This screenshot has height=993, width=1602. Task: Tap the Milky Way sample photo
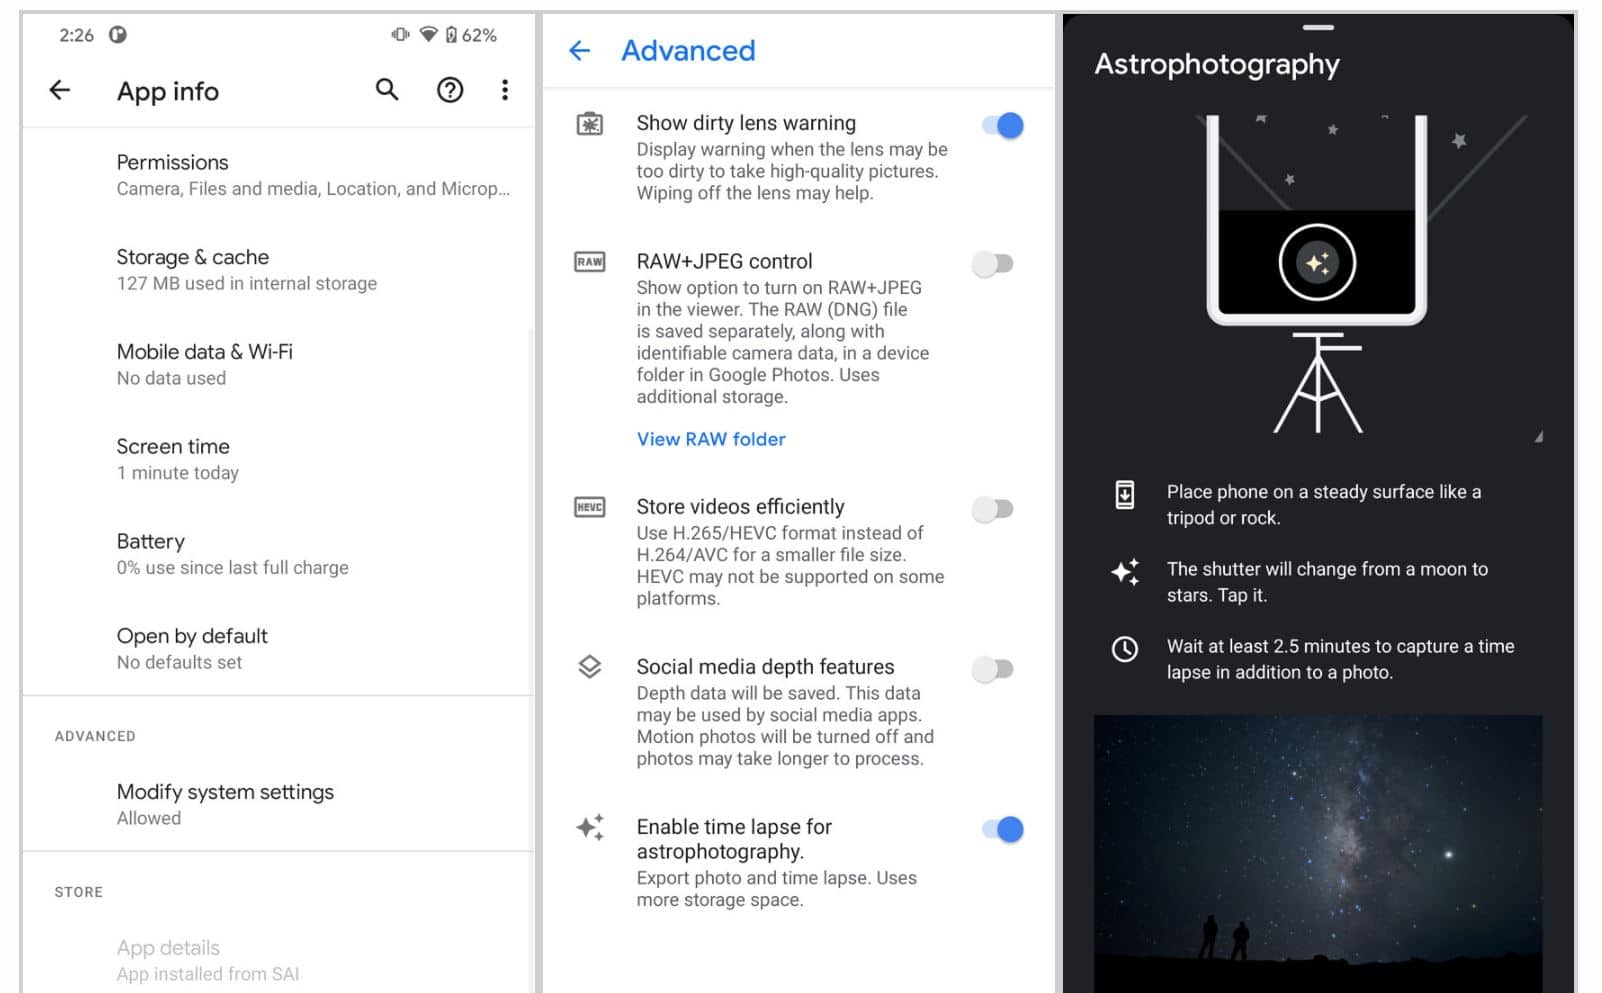(1317, 850)
